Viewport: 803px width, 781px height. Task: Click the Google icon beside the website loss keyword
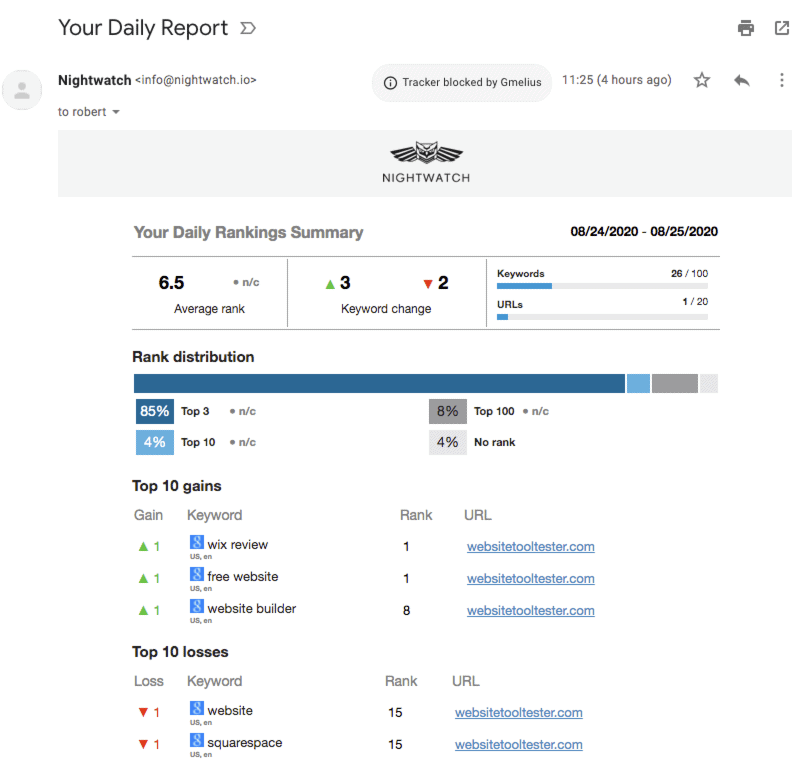tap(197, 708)
